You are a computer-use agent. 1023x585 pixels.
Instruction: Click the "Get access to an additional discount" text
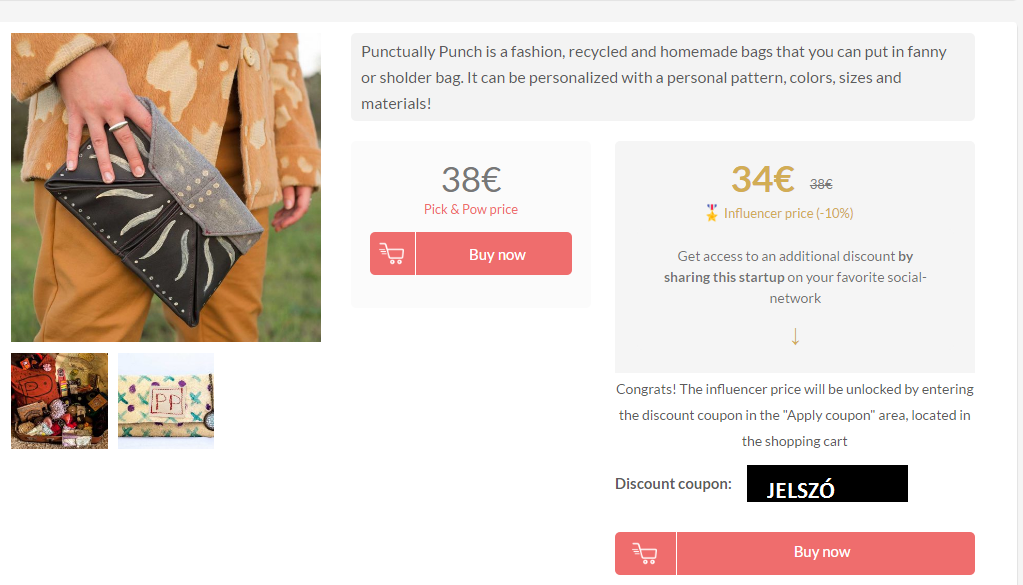point(786,256)
